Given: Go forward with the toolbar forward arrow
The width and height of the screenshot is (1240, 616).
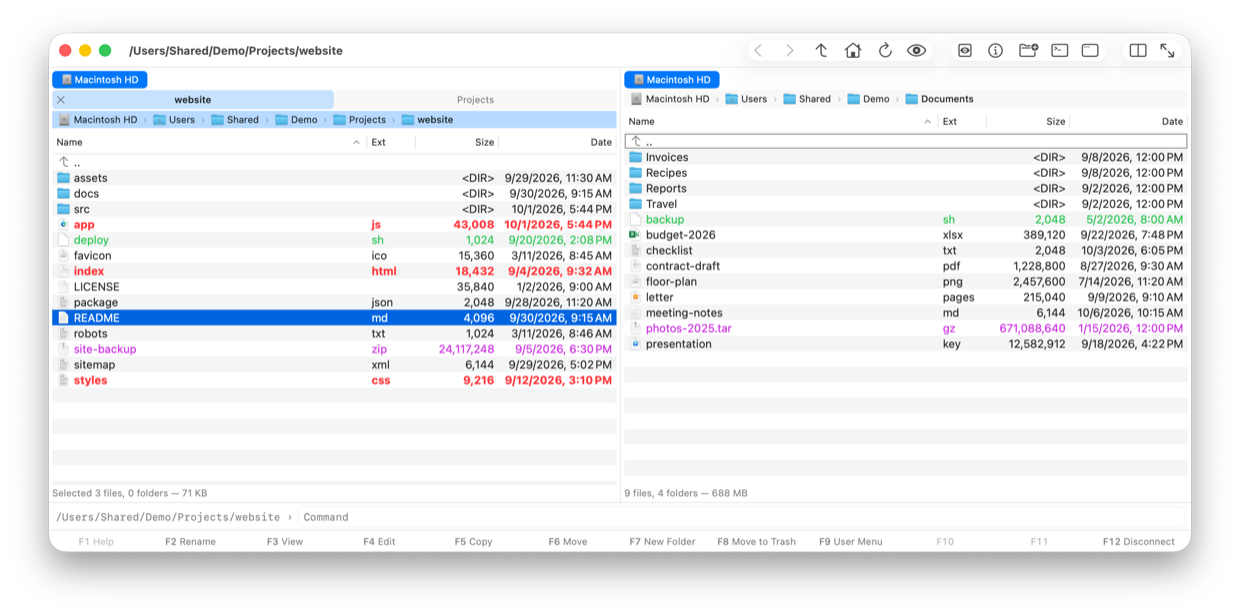Looking at the screenshot, I should click(x=790, y=50).
